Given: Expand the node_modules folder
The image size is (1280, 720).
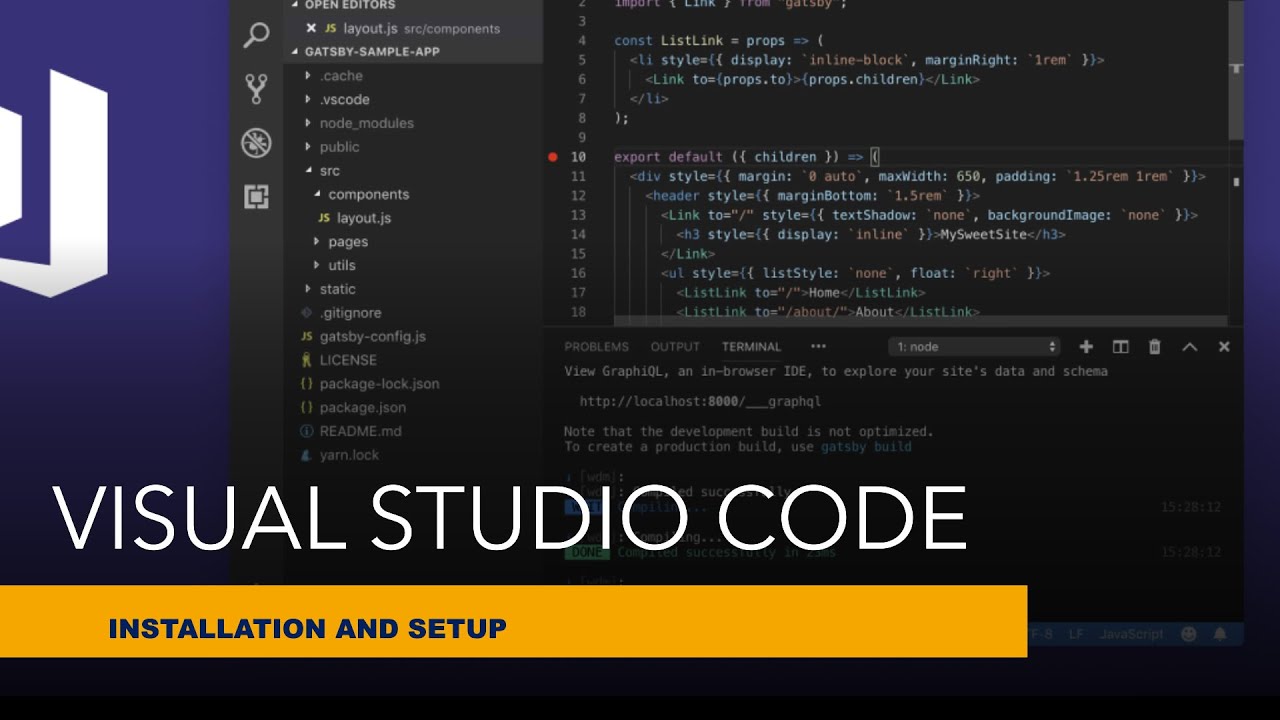Looking at the screenshot, I should click(308, 123).
